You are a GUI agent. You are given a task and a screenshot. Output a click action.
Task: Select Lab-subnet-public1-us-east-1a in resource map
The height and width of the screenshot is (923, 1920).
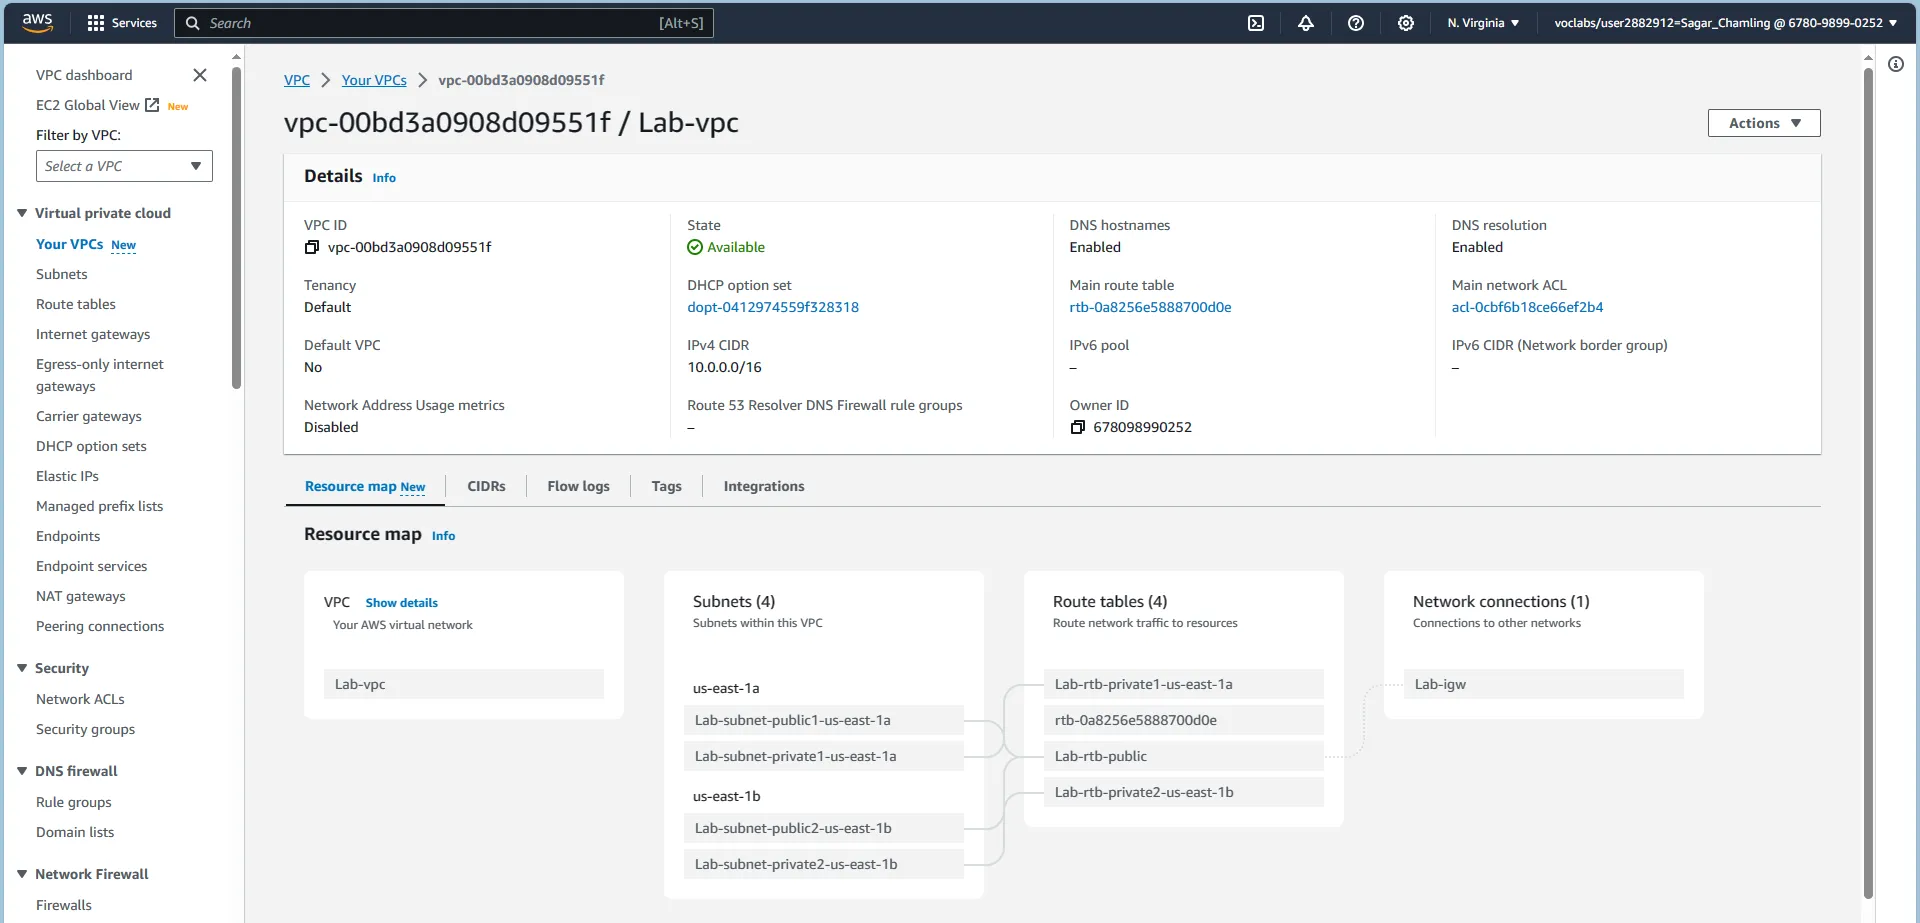pos(824,720)
